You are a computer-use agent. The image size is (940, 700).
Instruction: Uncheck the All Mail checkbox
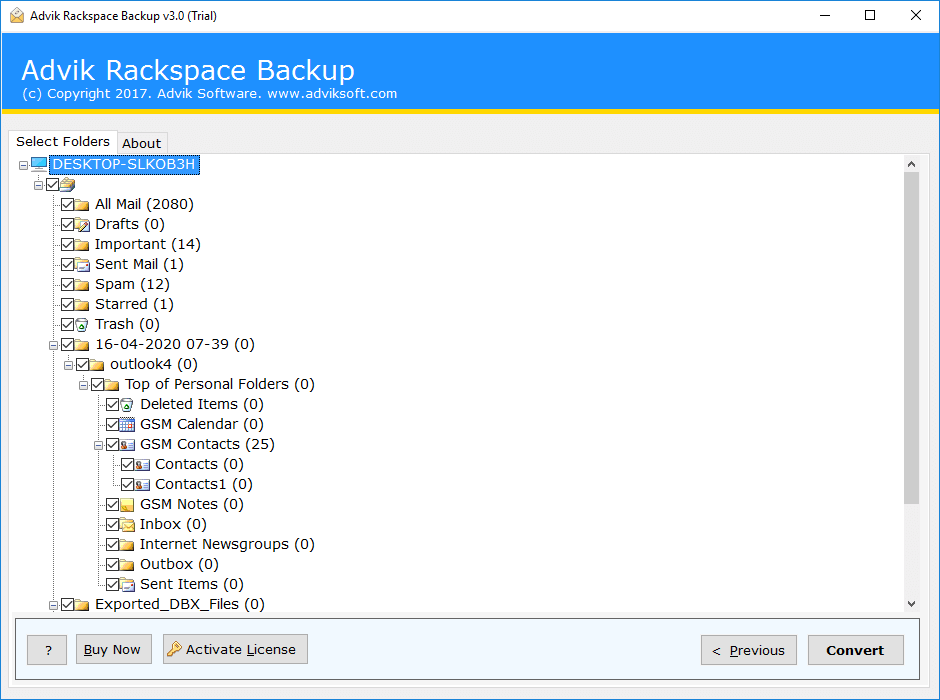point(67,204)
